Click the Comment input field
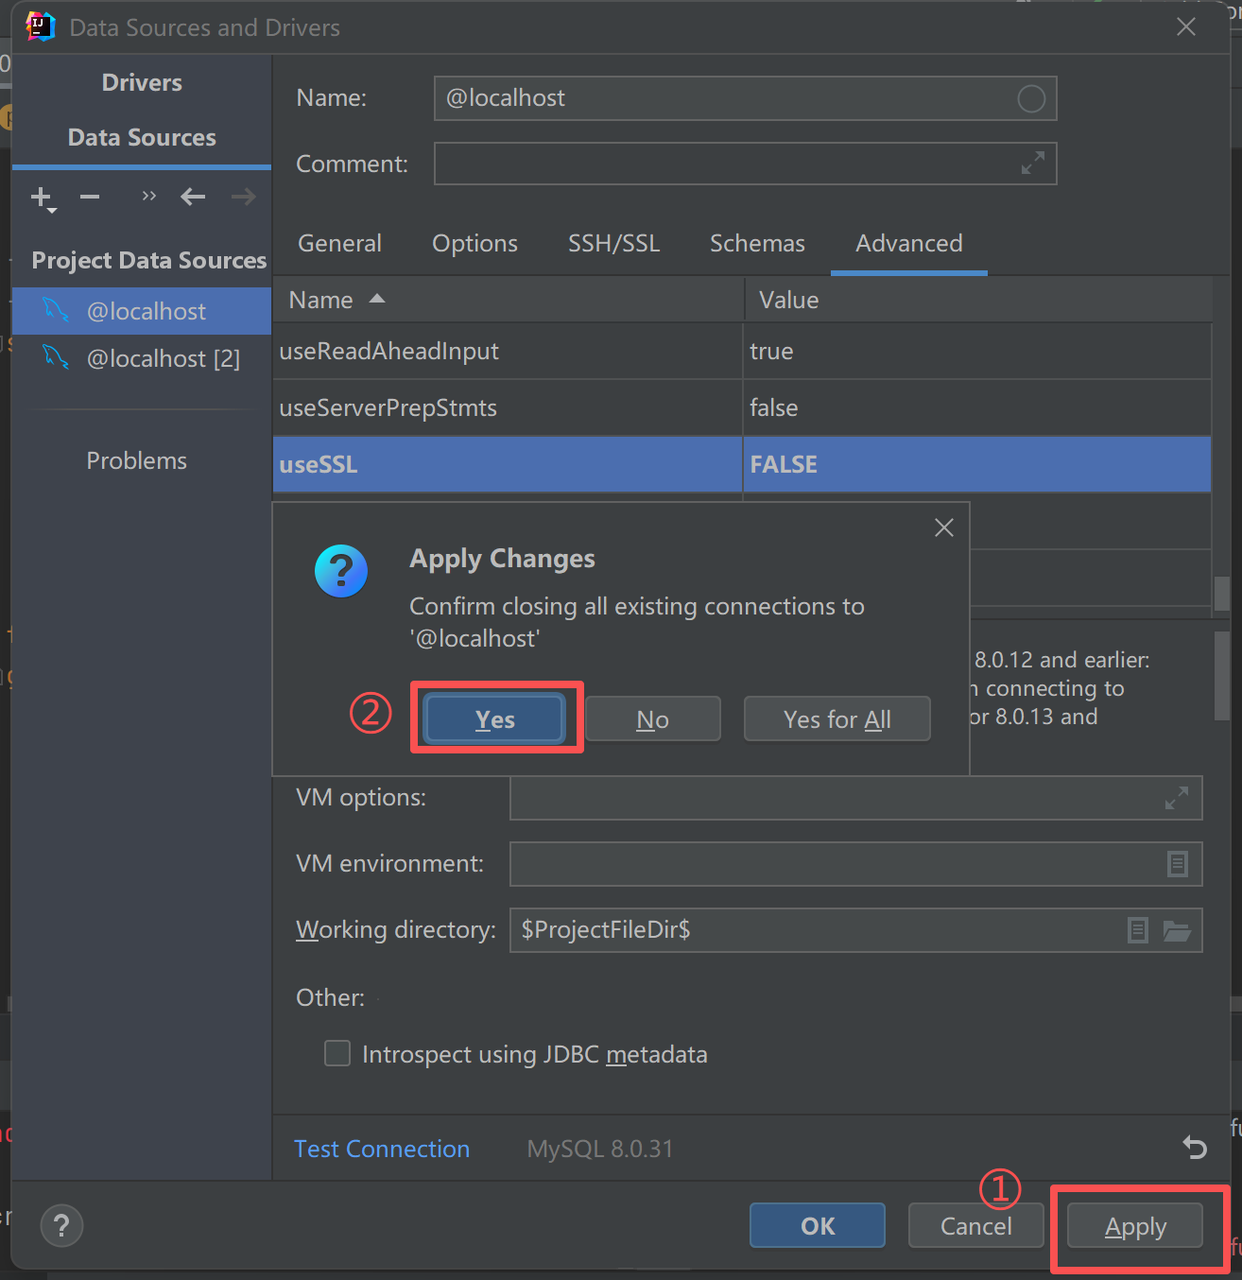 pos(745,164)
